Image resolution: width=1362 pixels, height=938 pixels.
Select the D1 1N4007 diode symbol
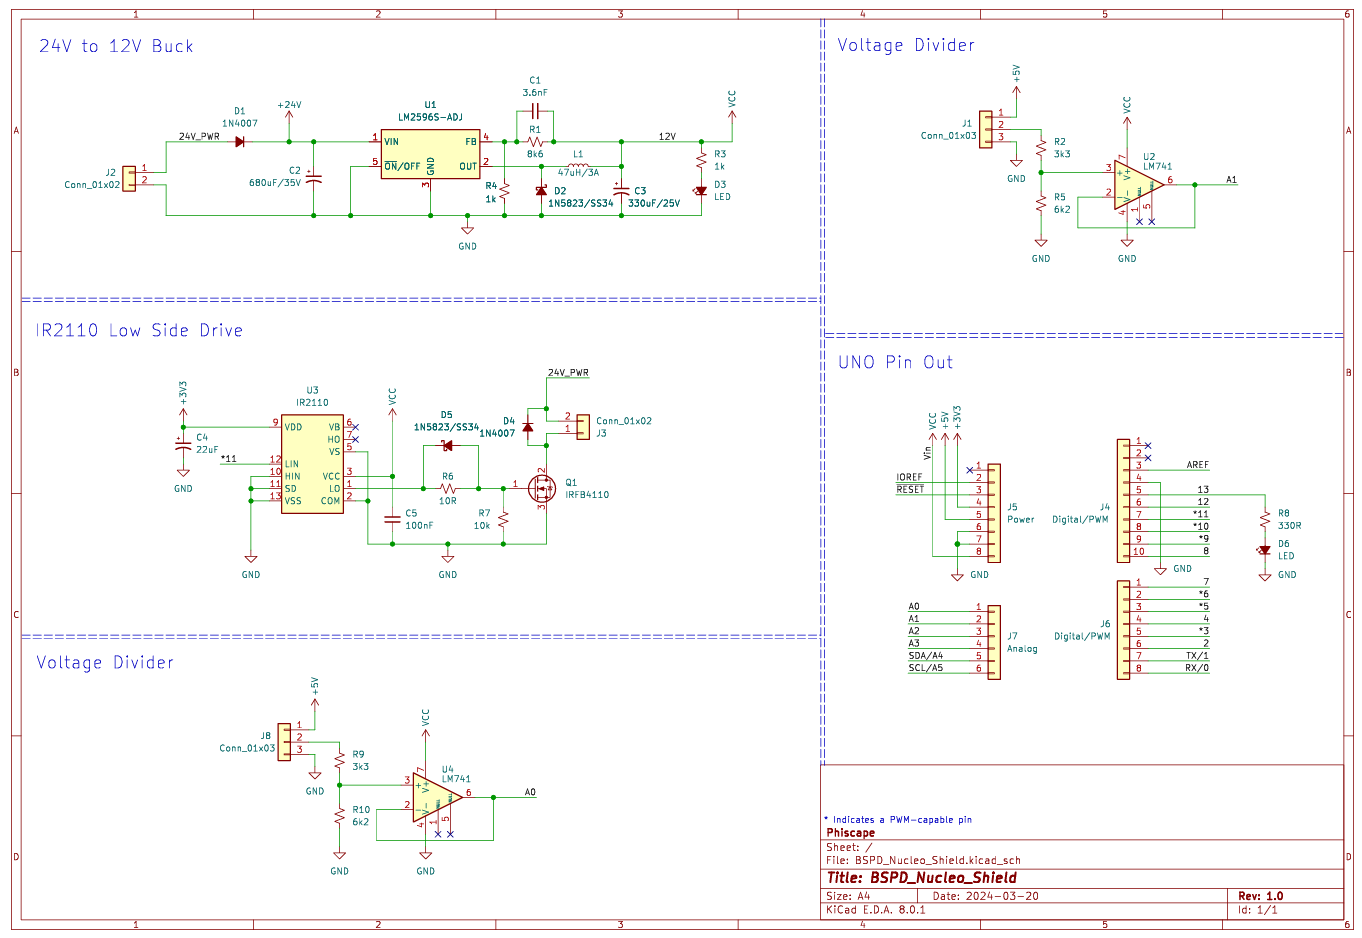(240, 142)
